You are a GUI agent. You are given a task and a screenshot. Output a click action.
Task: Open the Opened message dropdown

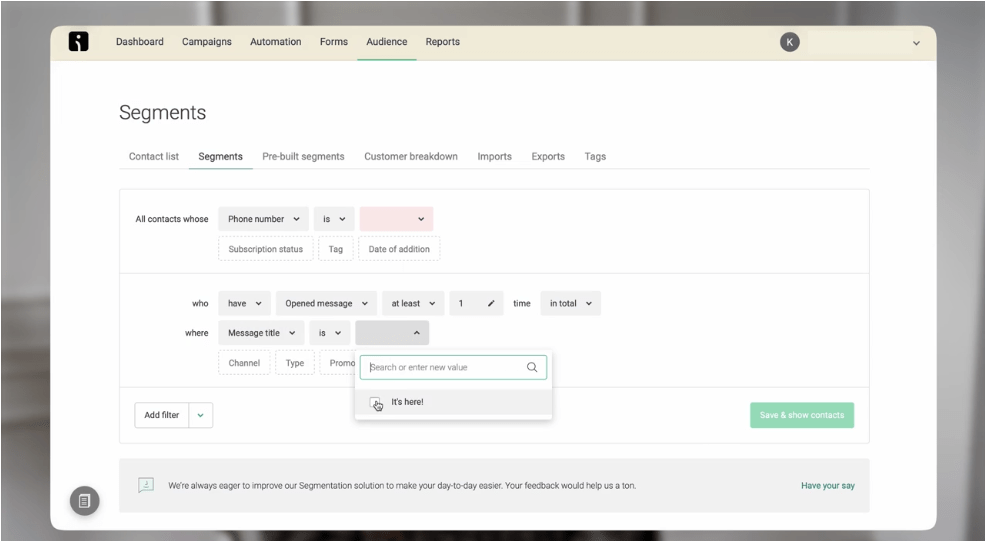tap(326, 303)
